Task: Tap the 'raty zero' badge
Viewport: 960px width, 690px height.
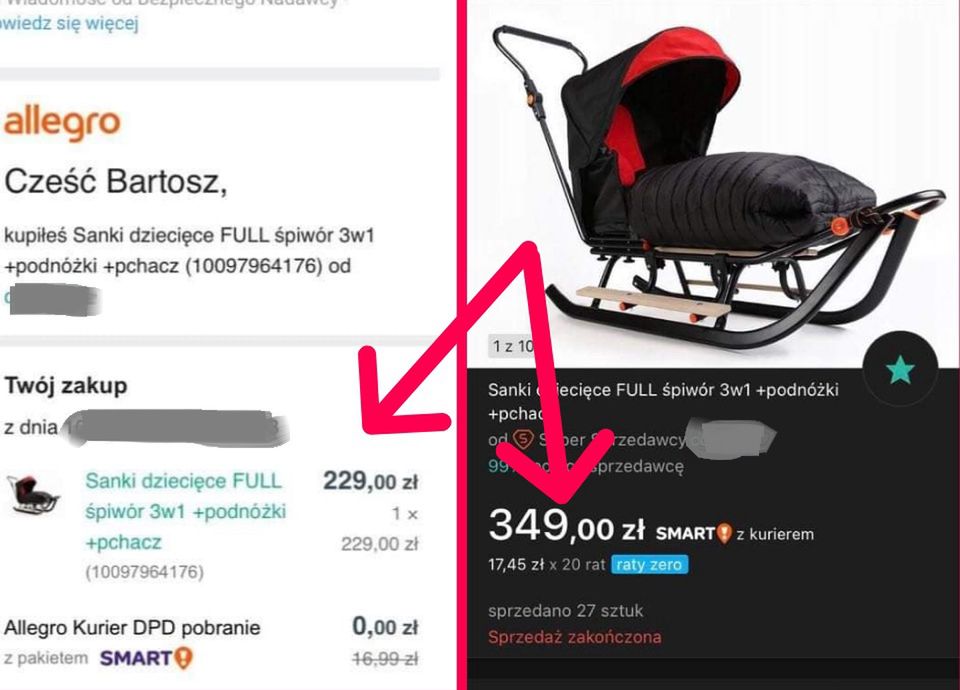Action: pyautogui.click(x=650, y=564)
